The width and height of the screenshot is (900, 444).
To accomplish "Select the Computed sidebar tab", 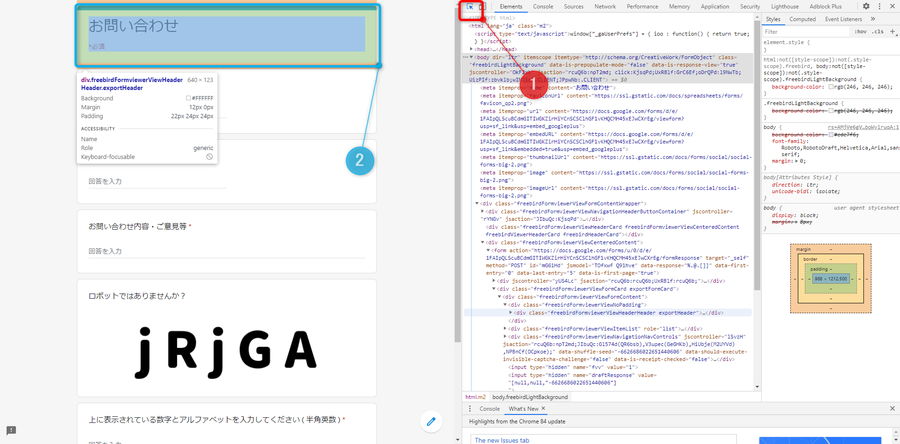I will (802, 19).
